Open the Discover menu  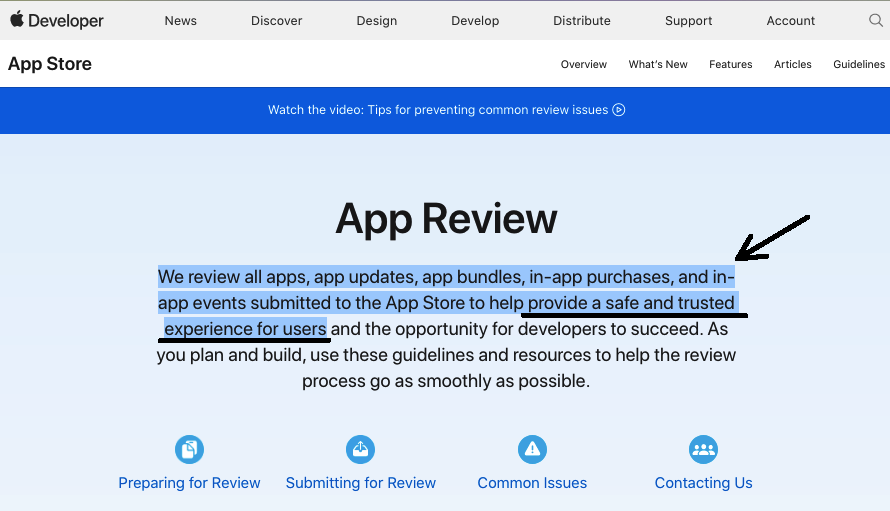(x=276, y=20)
